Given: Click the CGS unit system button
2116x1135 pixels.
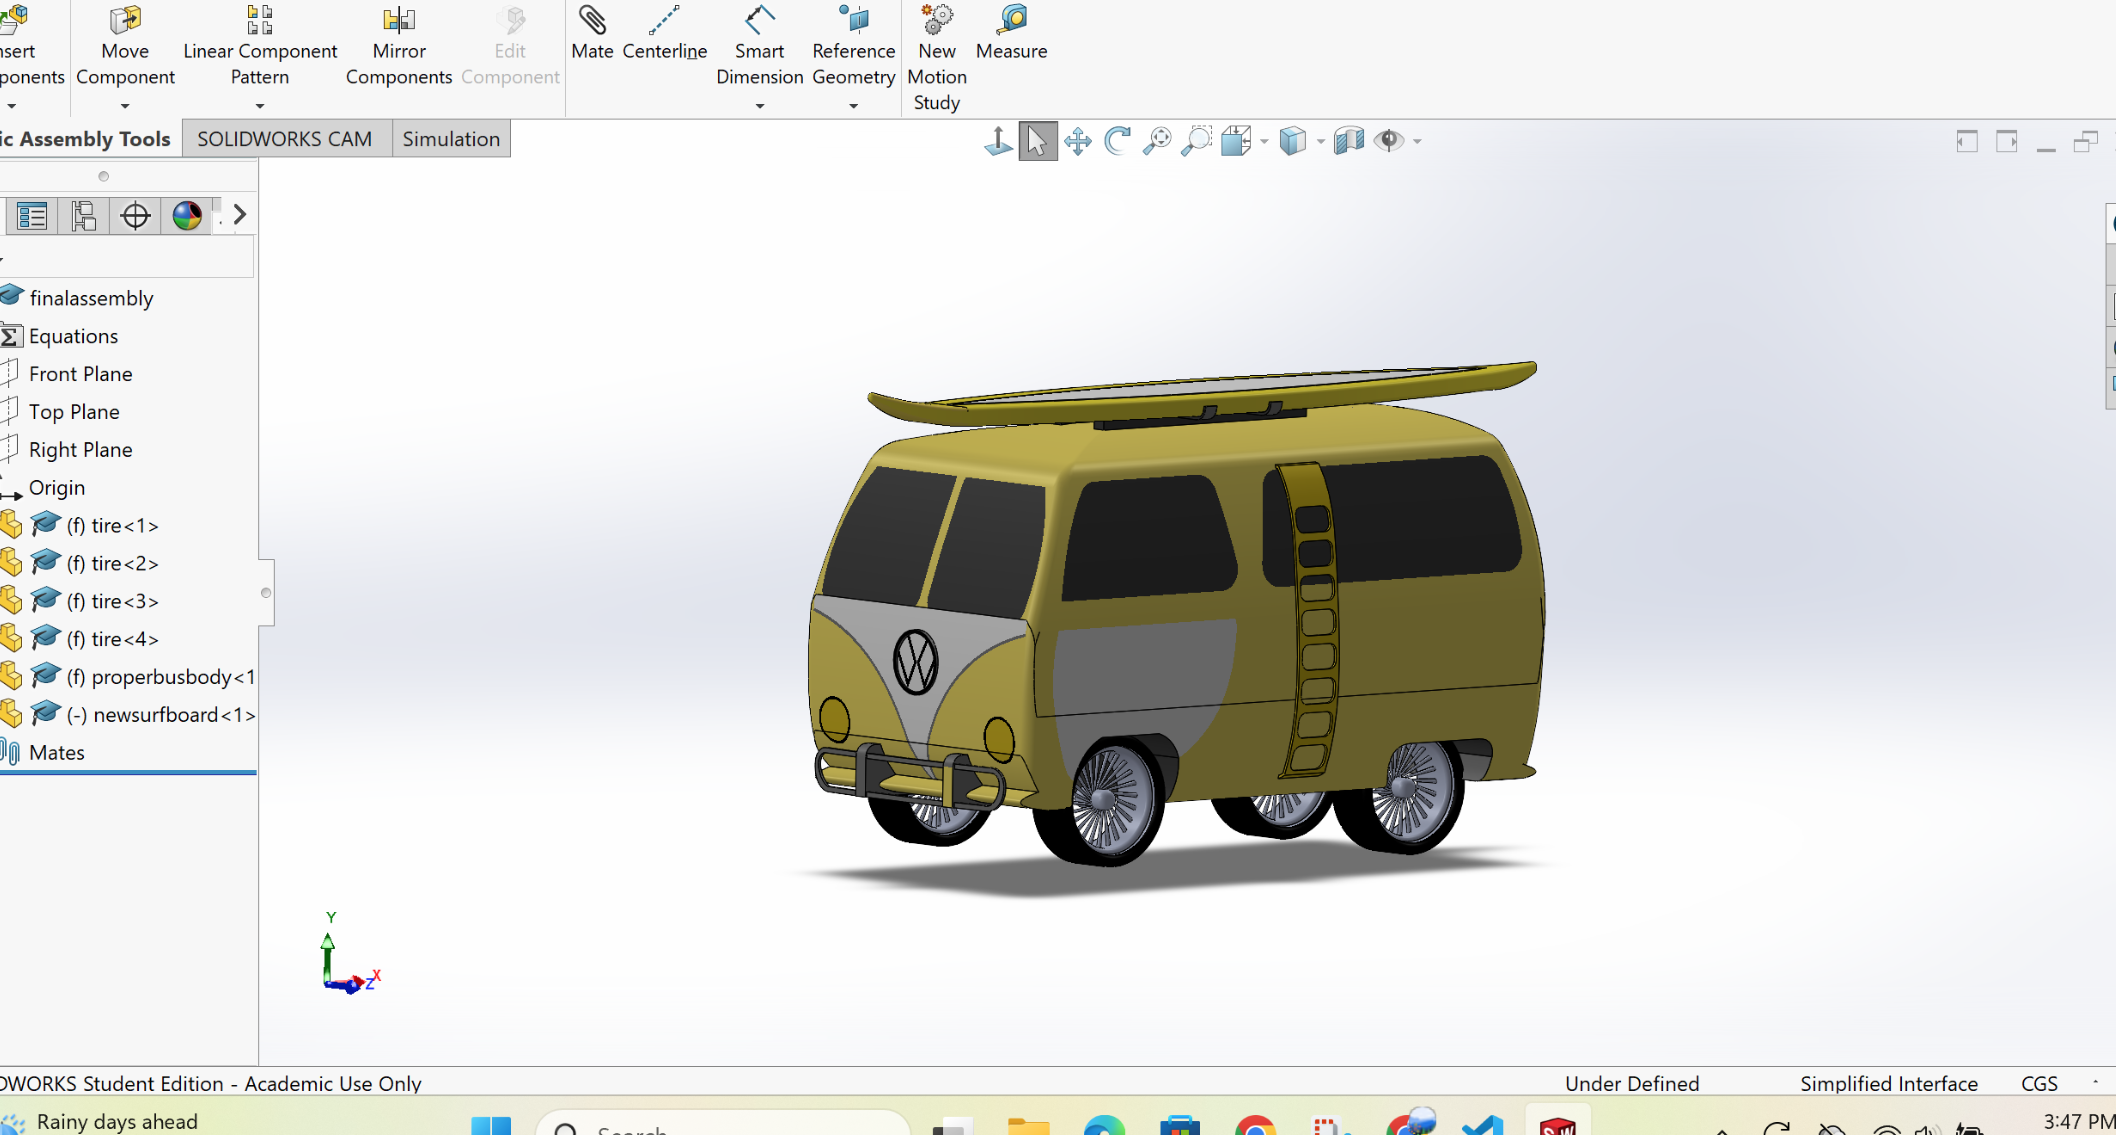Looking at the screenshot, I should pos(2039,1084).
